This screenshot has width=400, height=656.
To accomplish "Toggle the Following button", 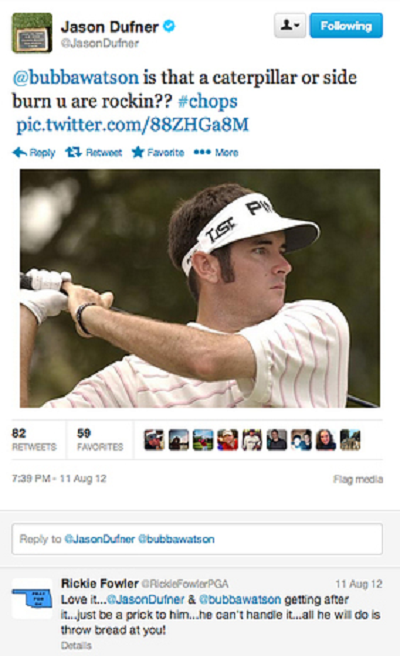I will [346, 26].
